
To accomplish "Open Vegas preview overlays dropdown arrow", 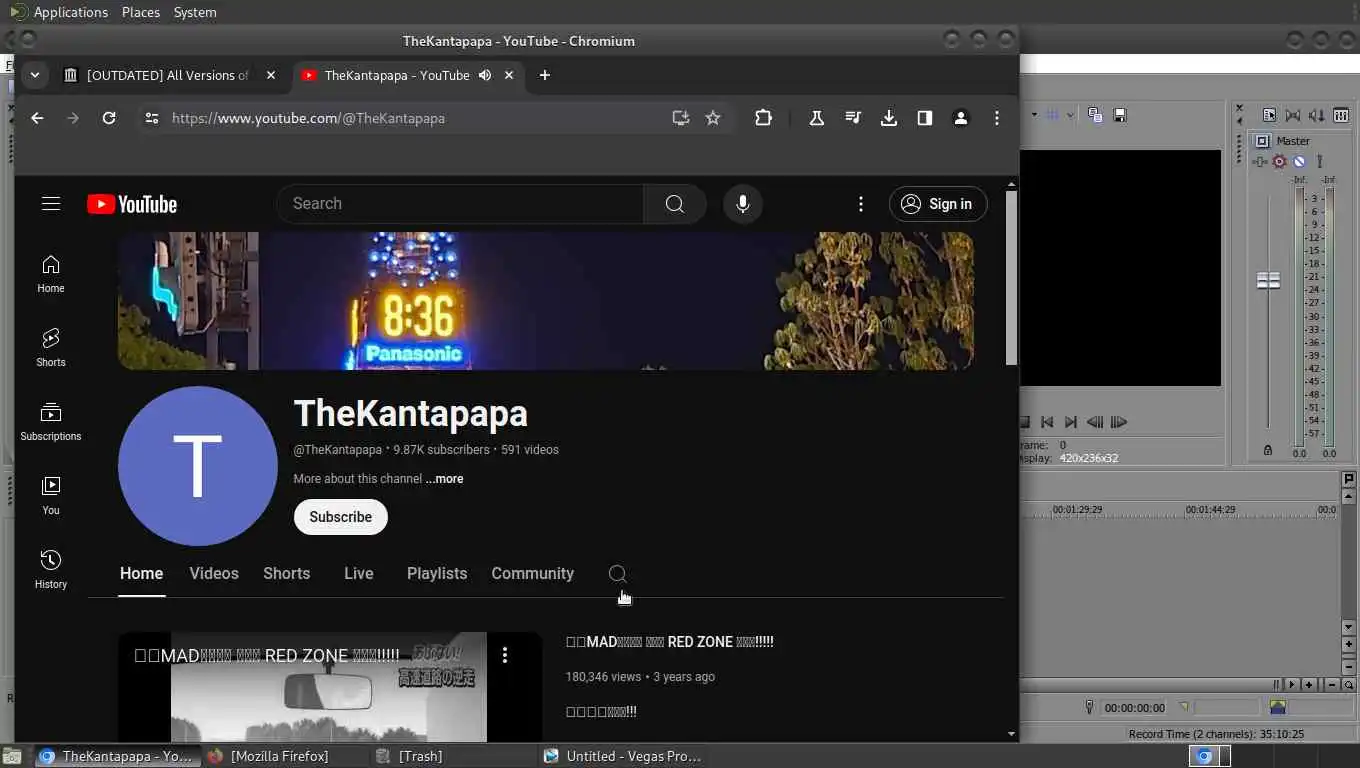I will pos(1070,115).
